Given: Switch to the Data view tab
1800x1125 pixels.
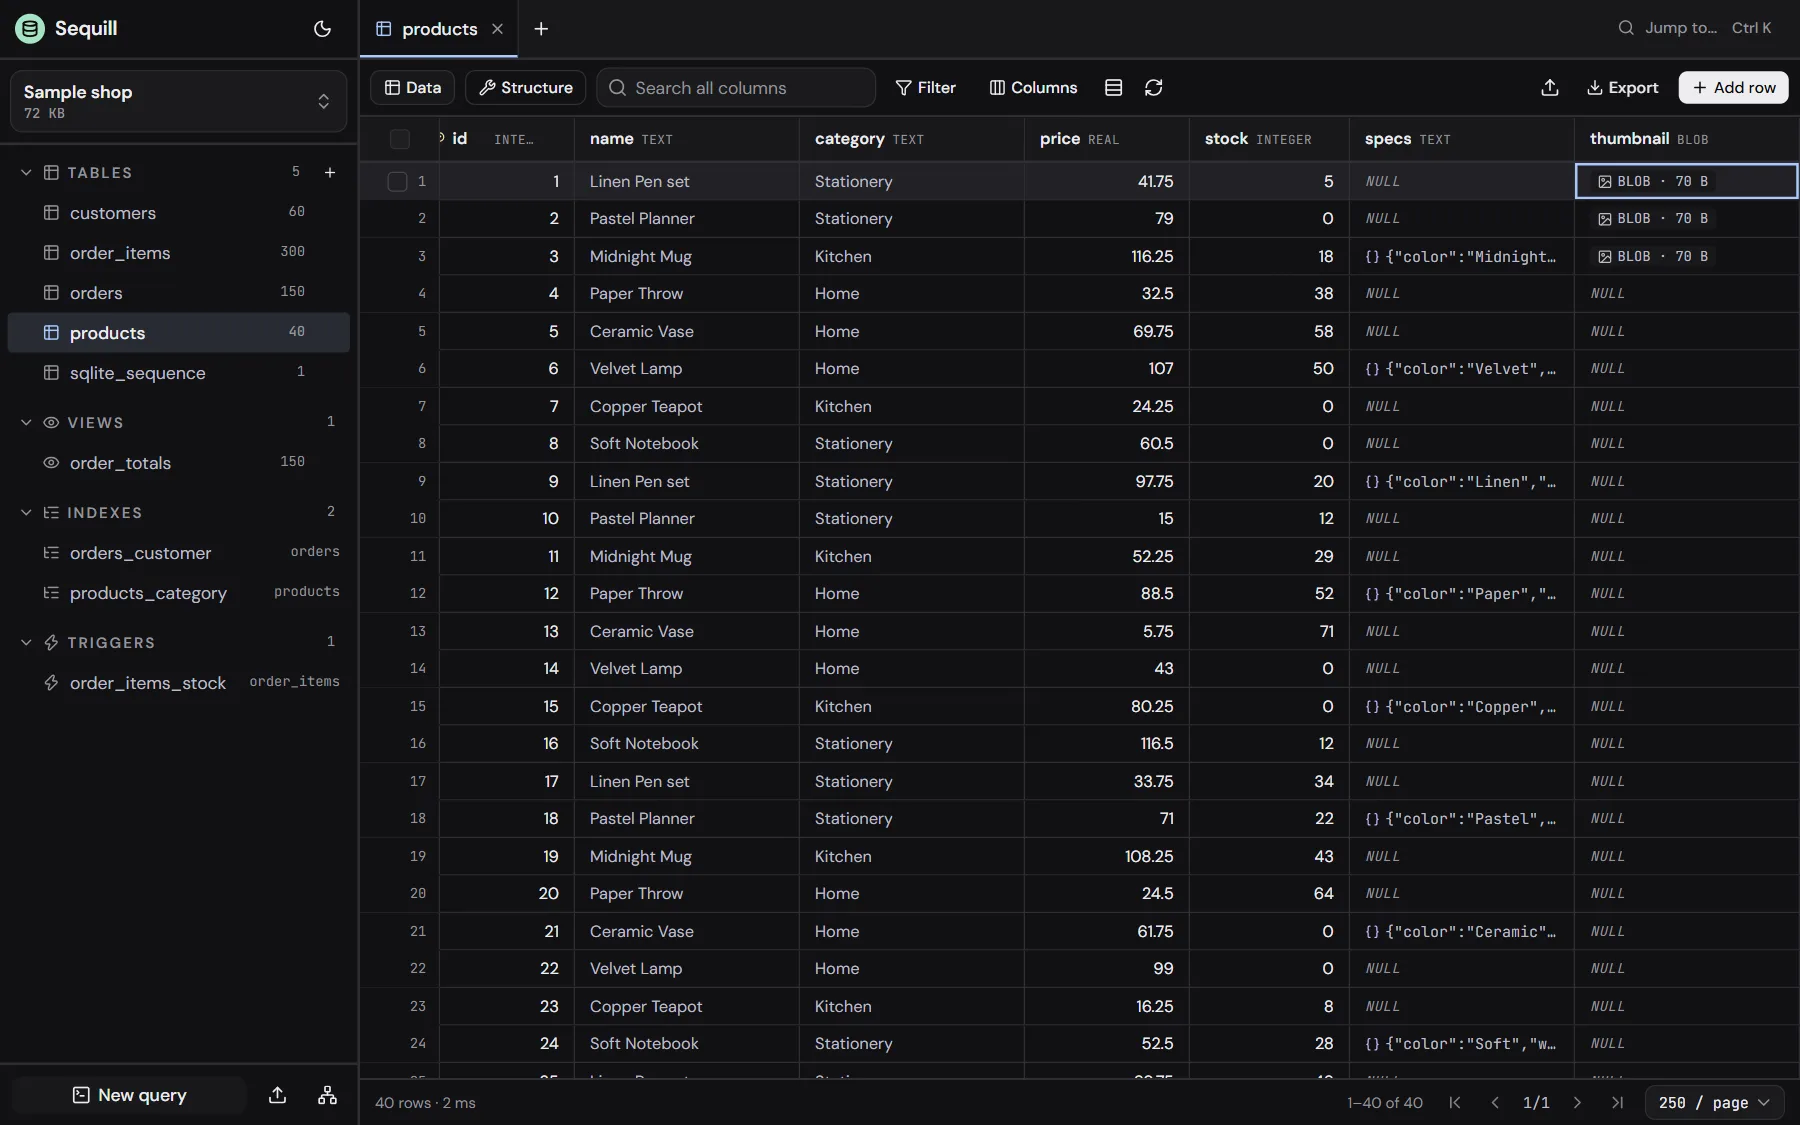Looking at the screenshot, I should click(x=412, y=88).
